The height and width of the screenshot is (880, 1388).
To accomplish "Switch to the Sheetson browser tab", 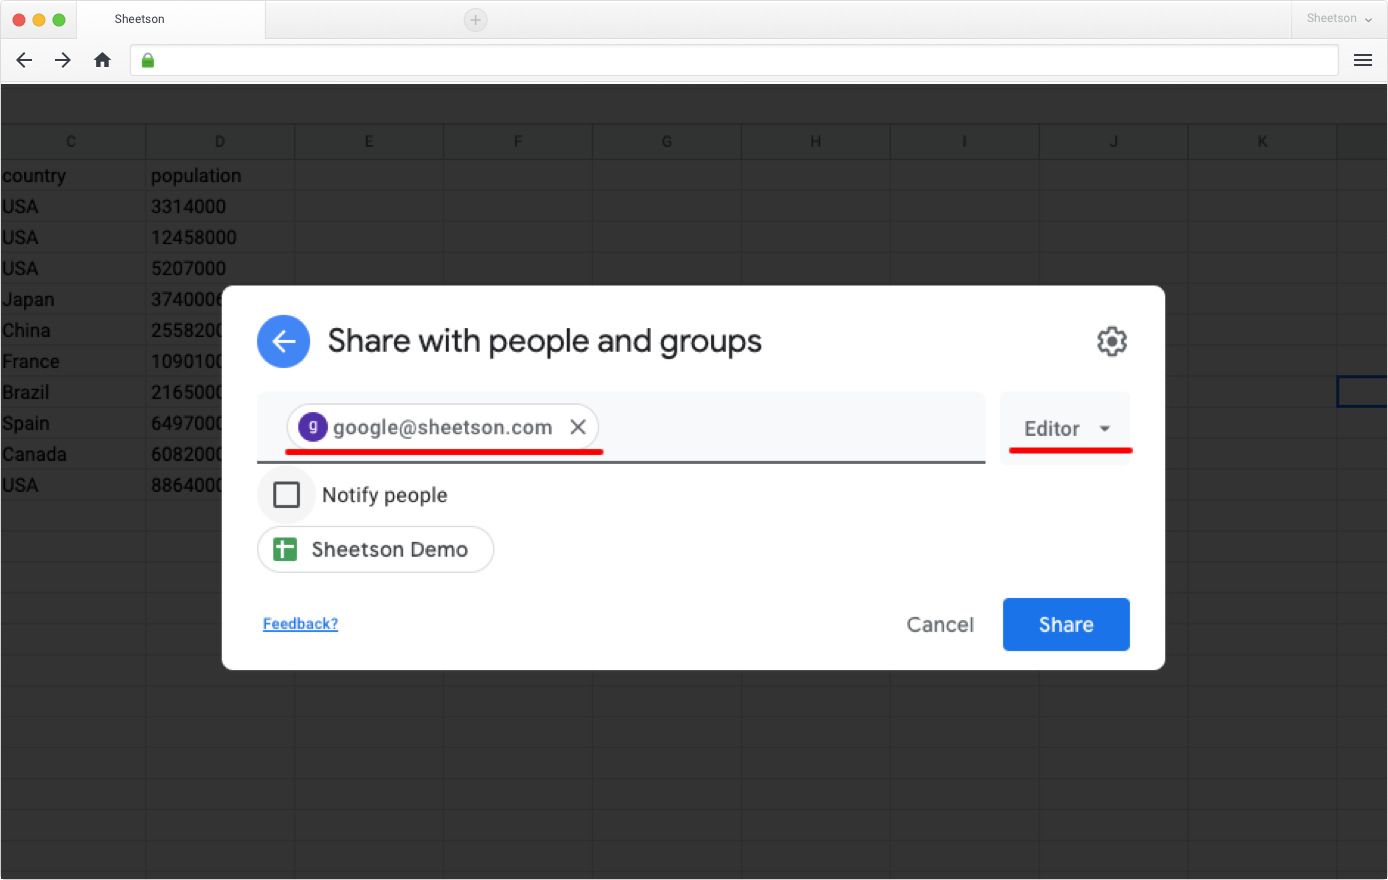I will tap(170, 19).
